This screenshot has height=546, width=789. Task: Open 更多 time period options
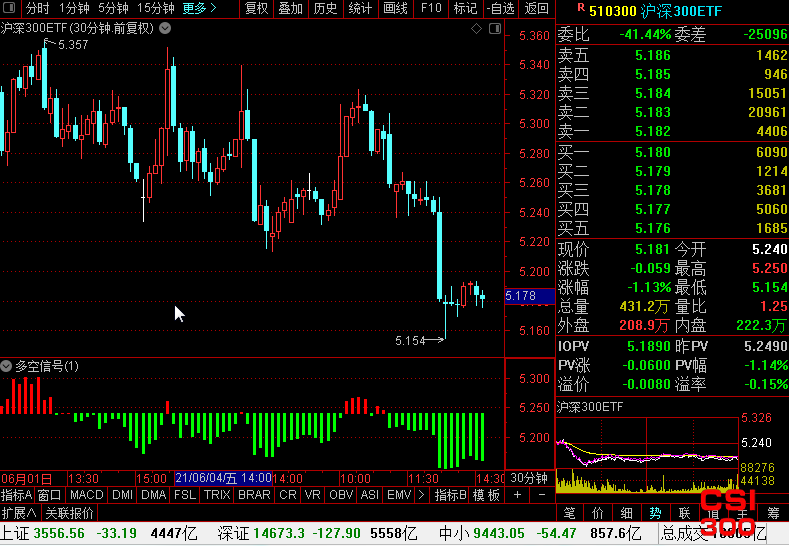pos(199,8)
